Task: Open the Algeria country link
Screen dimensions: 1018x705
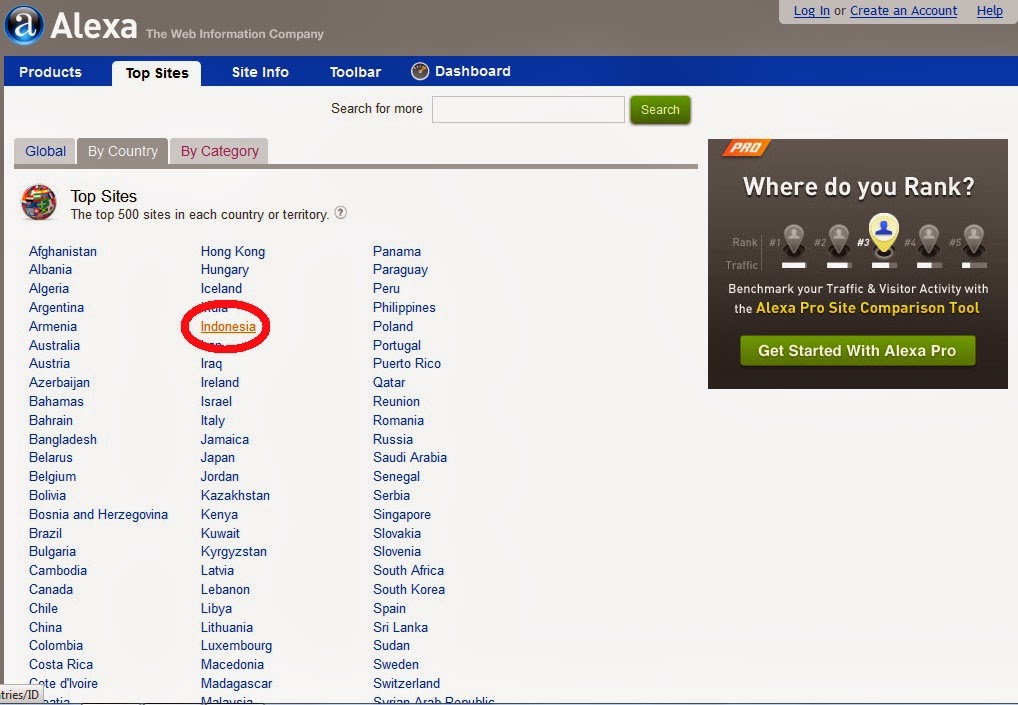Action: point(49,288)
